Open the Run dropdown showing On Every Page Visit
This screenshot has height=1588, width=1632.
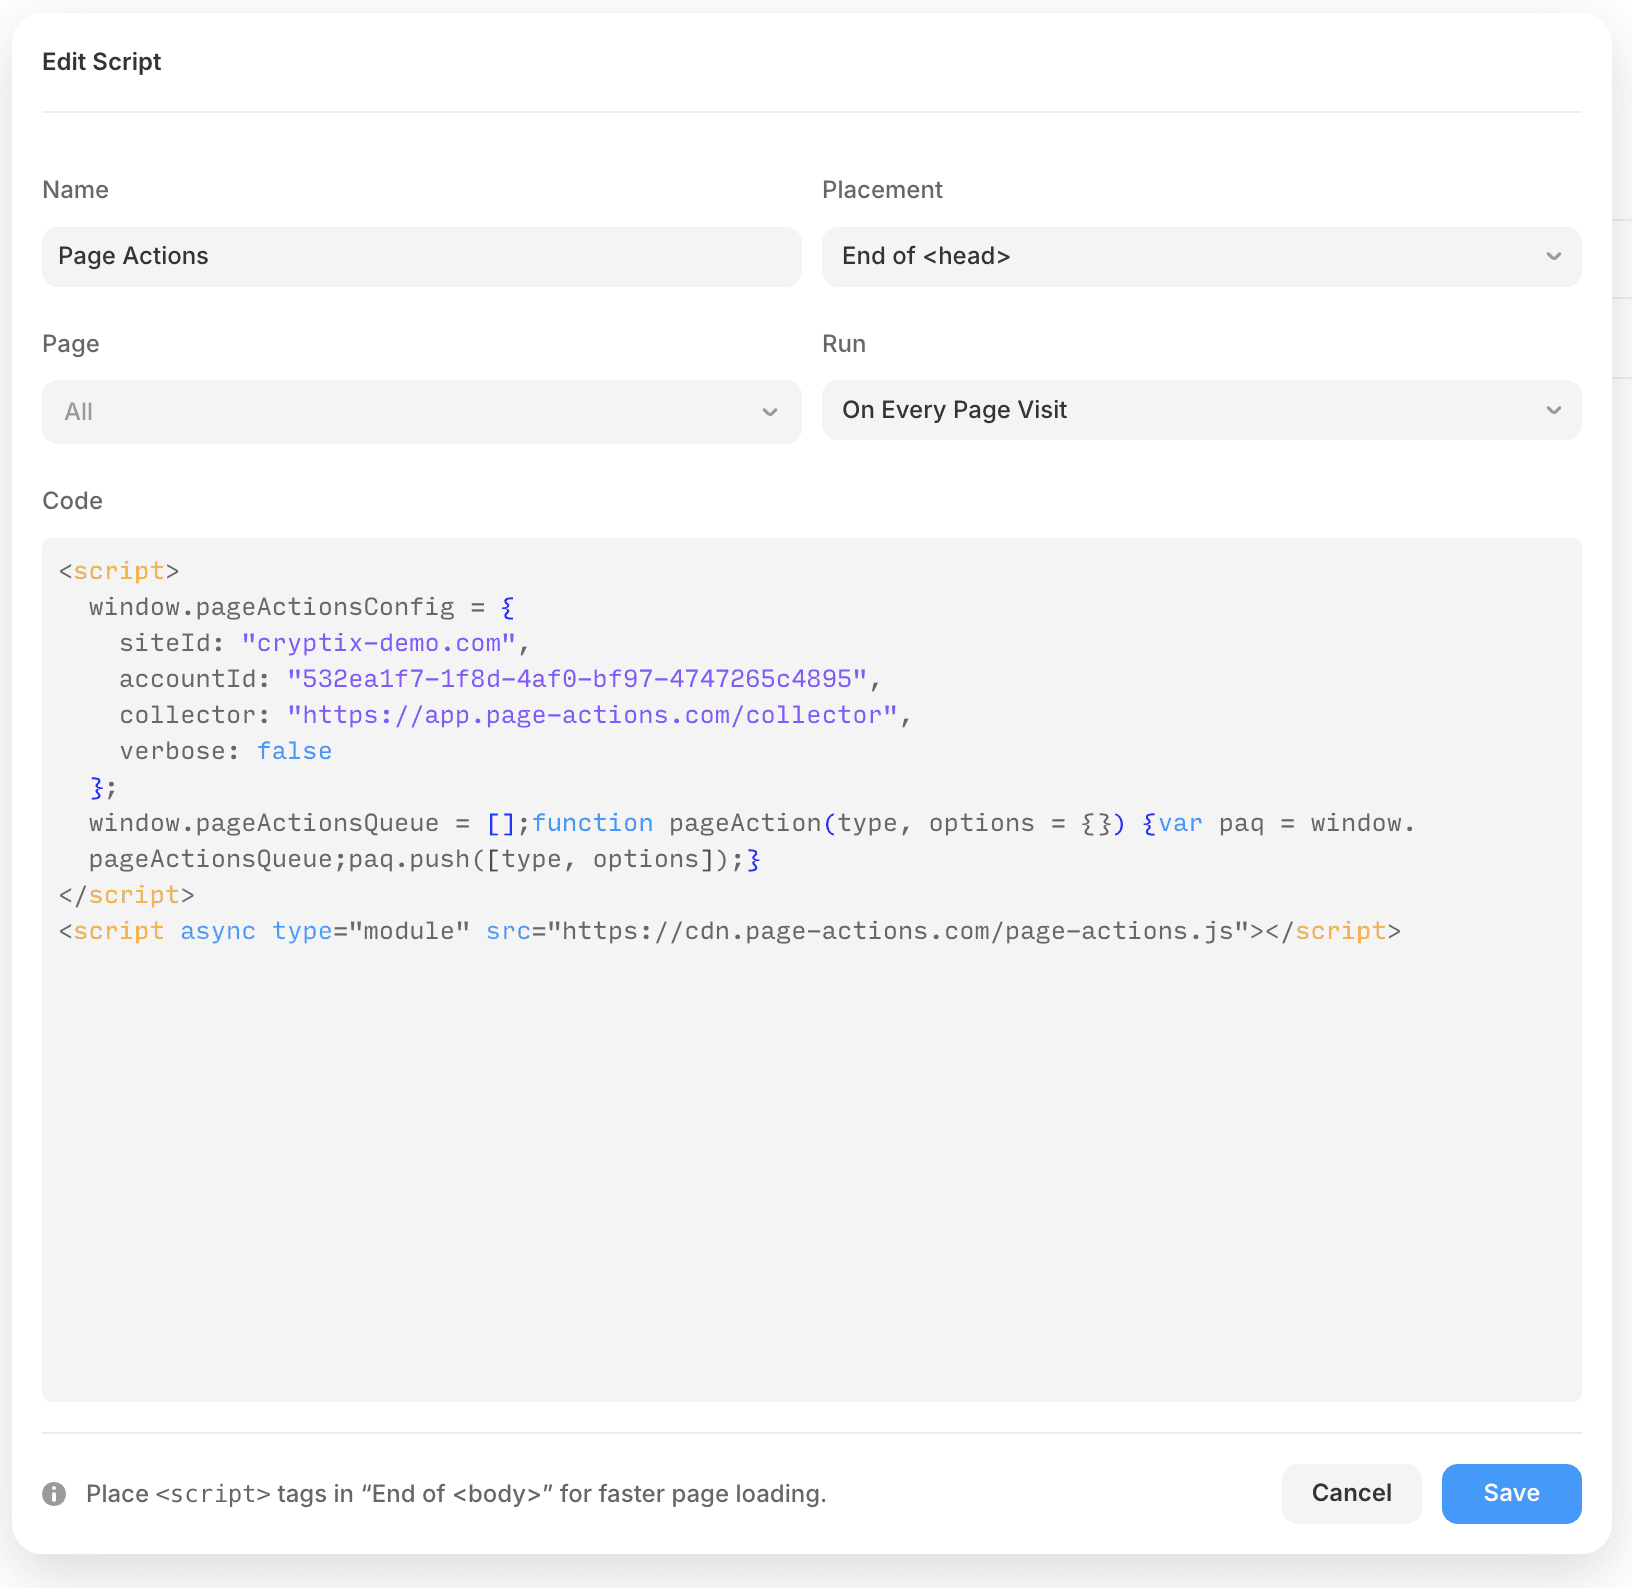pyautogui.click(x=1201, y=410)
